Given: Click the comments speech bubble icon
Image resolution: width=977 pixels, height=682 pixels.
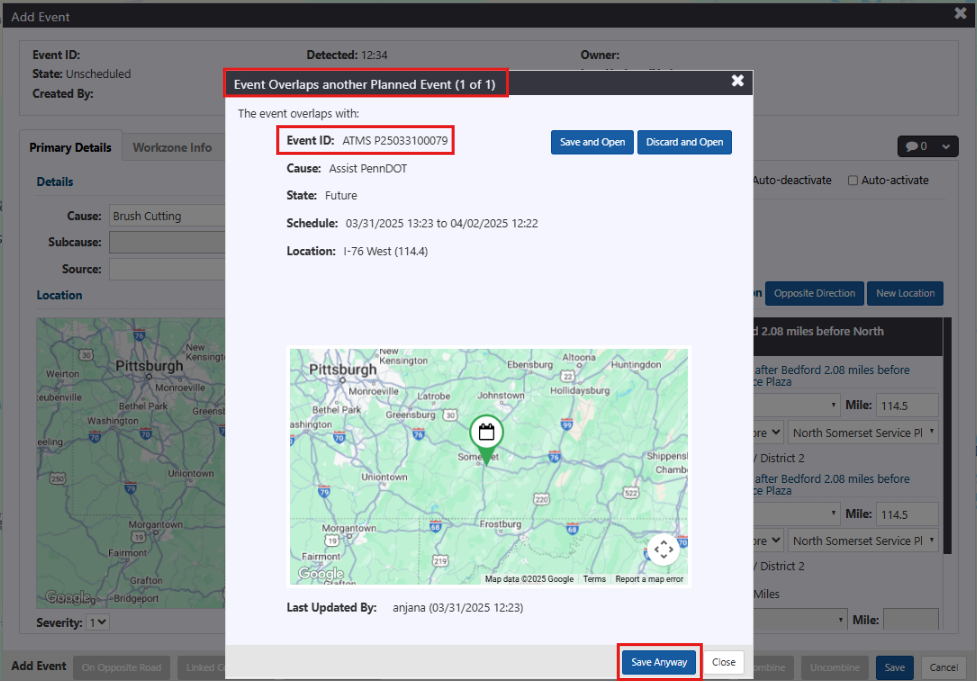Looking at the screenshot, I should (x=913, y=146).
